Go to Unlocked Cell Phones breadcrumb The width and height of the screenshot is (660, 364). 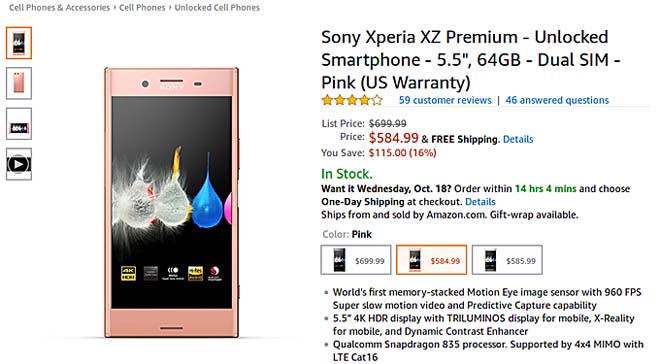217,8
